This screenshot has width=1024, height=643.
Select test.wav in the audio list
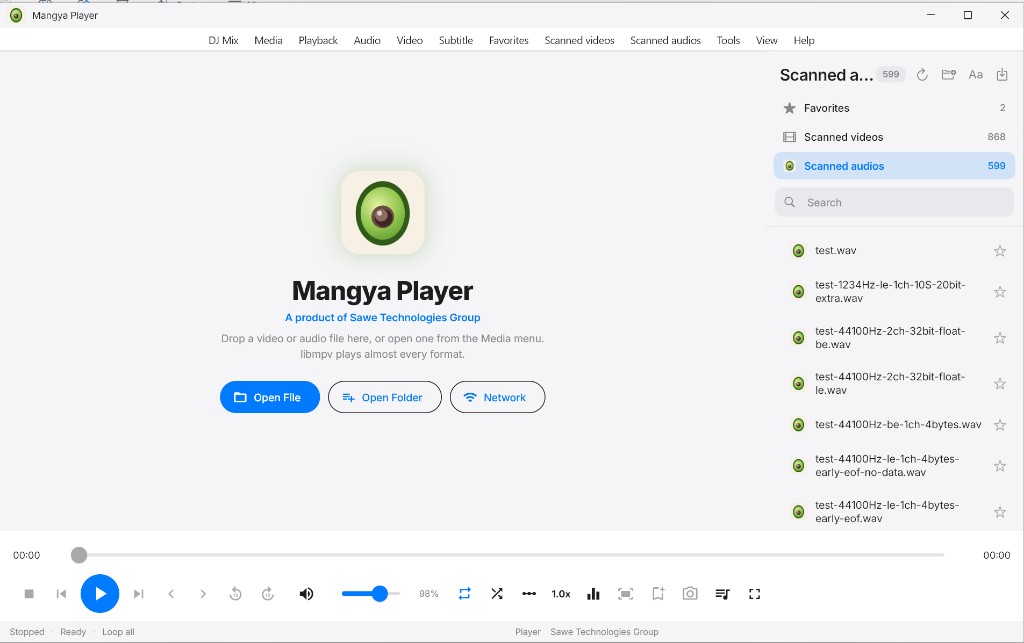click(836, 251)
